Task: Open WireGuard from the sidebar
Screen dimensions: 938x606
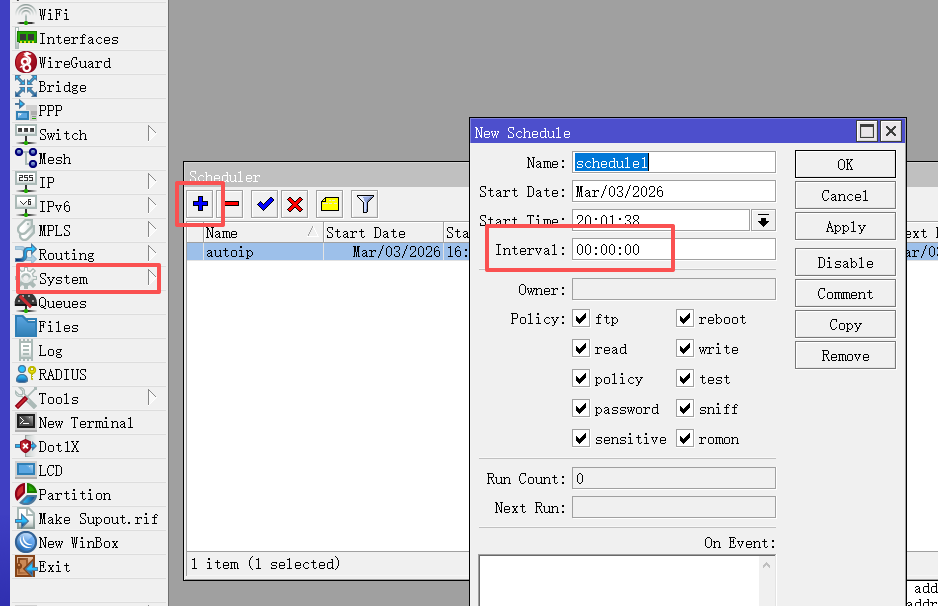Action: (x=74, y=63)
